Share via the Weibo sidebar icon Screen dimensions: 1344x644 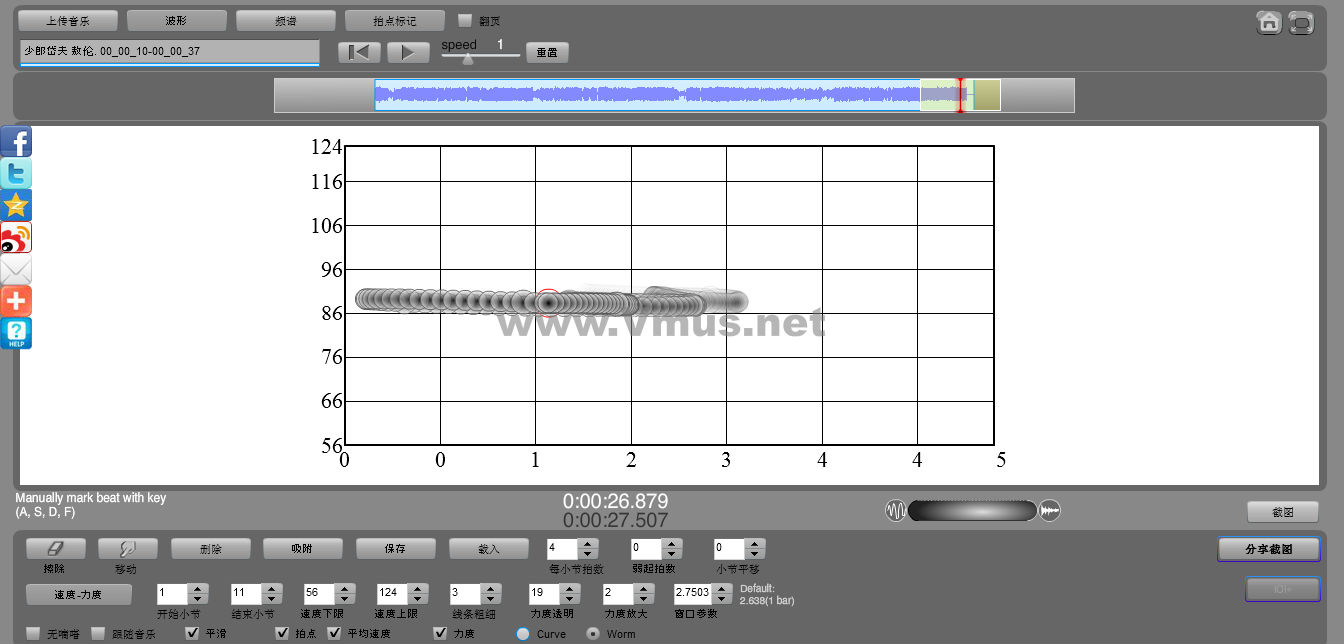[16, 238]
